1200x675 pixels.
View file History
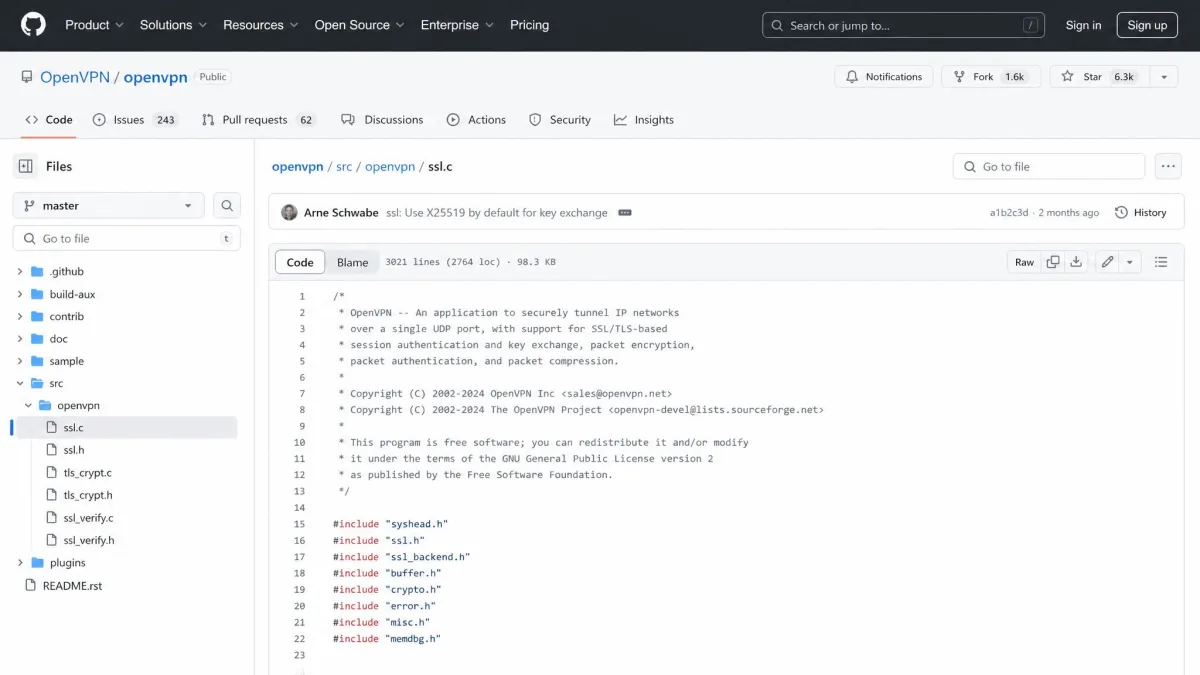[x=1140, y=213]
